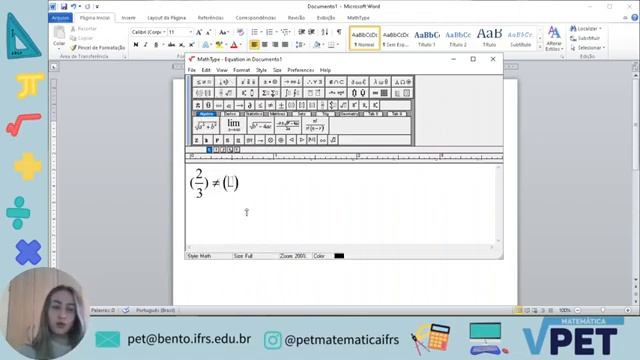Toggle subscript formatting in Word ribbon
640x360 pixels.
tap(182, 44)
